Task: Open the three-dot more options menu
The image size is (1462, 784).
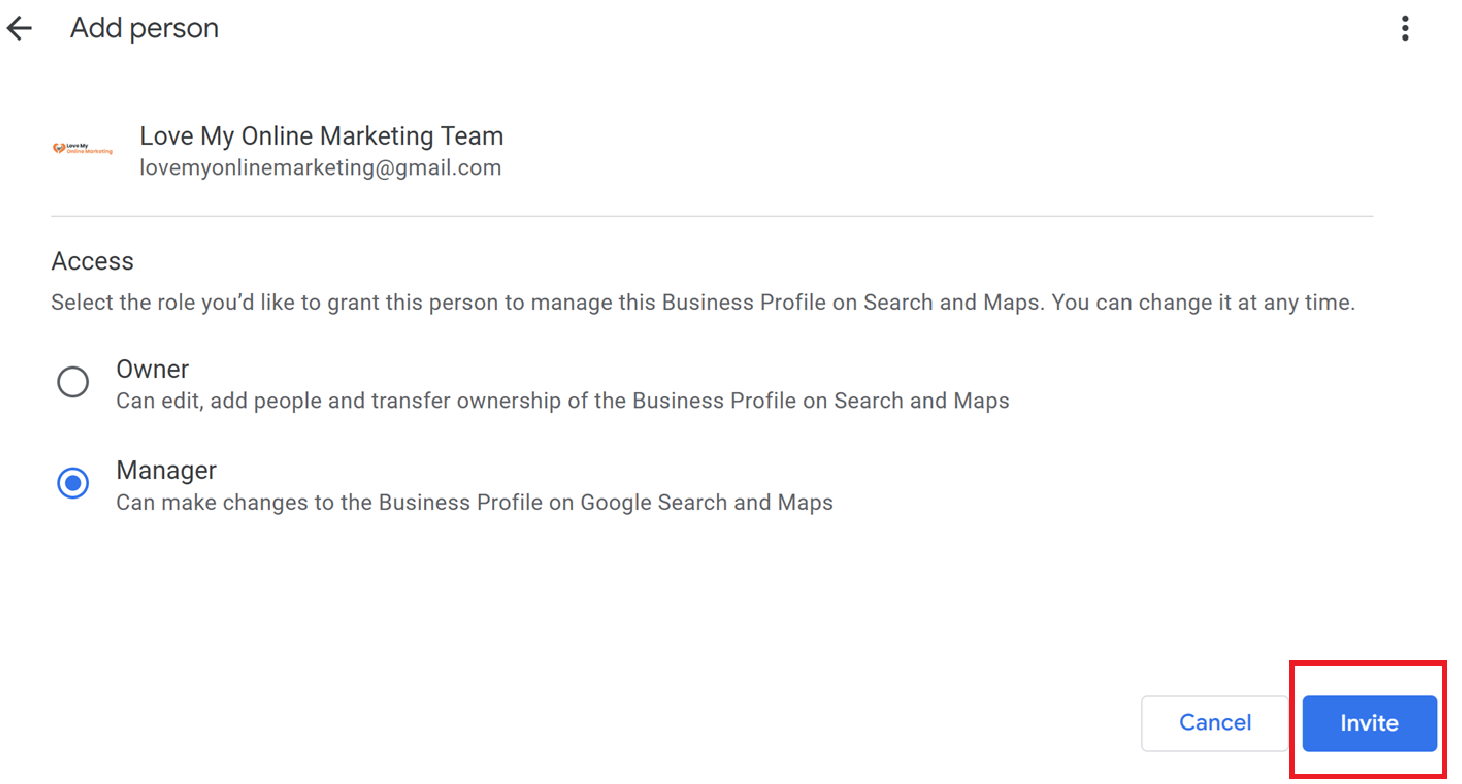Action: tap(1405, 29)
